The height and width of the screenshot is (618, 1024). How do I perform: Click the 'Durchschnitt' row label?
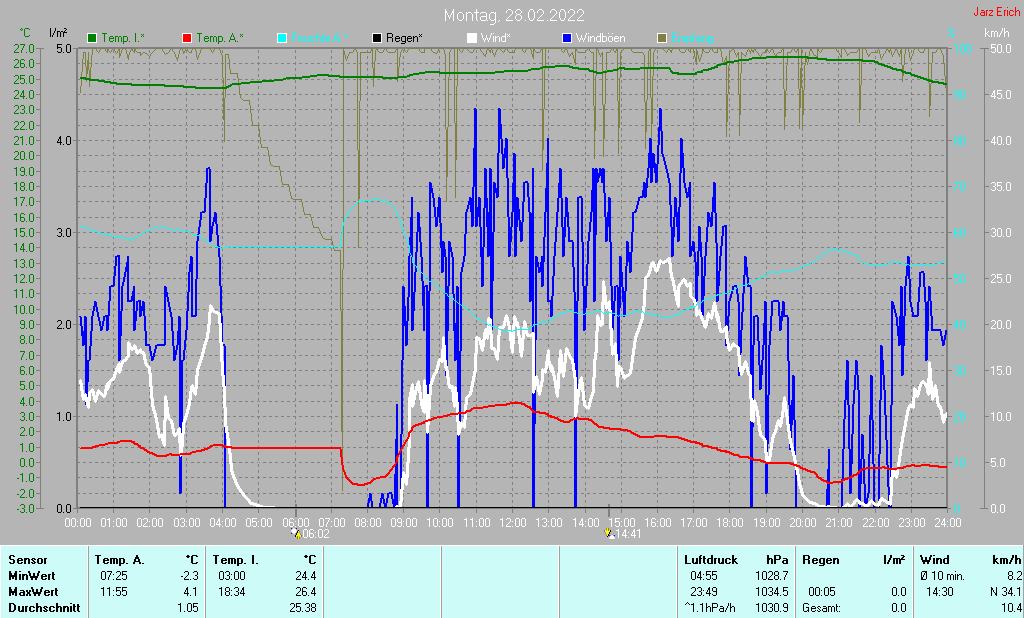click(x=44, y=608)
